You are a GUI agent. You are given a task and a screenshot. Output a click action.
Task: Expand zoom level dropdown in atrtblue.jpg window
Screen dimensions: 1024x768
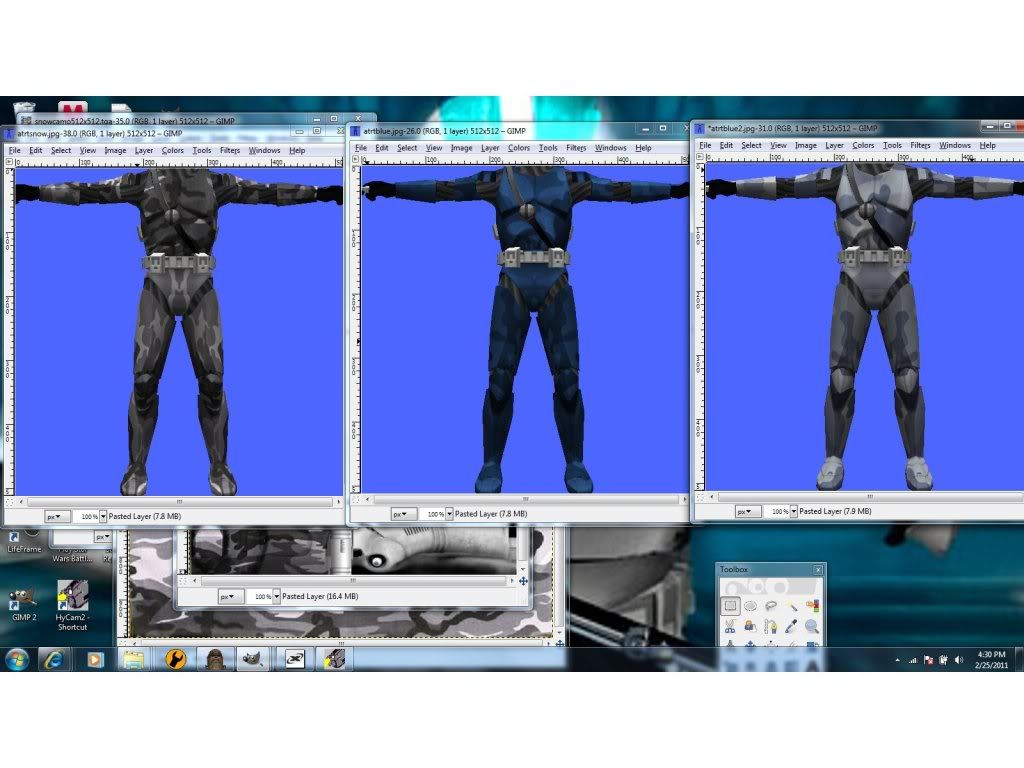click(449, 514)
